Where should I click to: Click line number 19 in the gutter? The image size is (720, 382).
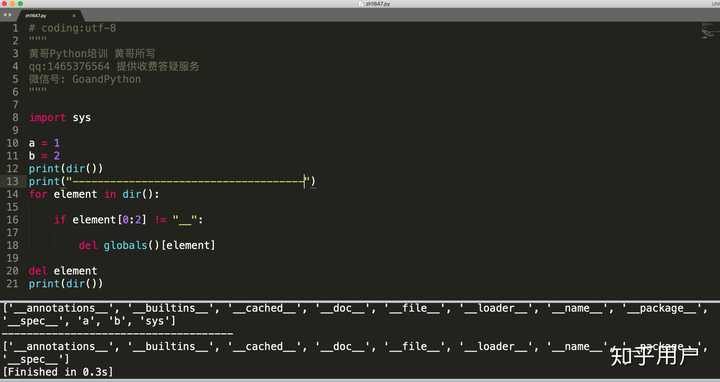coord(12,258)
